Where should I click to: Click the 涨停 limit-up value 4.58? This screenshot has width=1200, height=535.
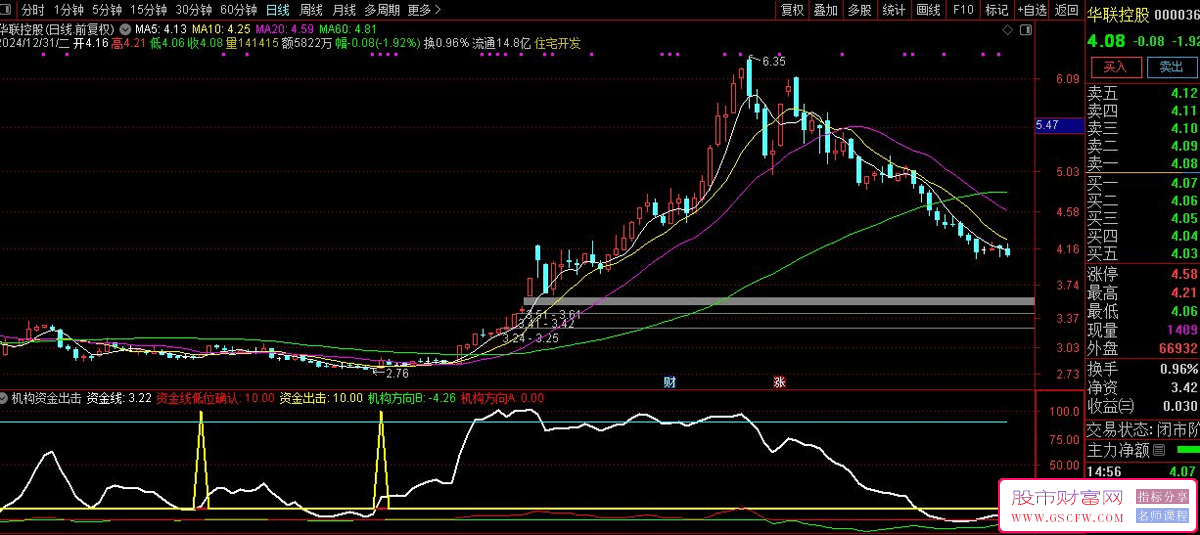tap(1183, 274)
